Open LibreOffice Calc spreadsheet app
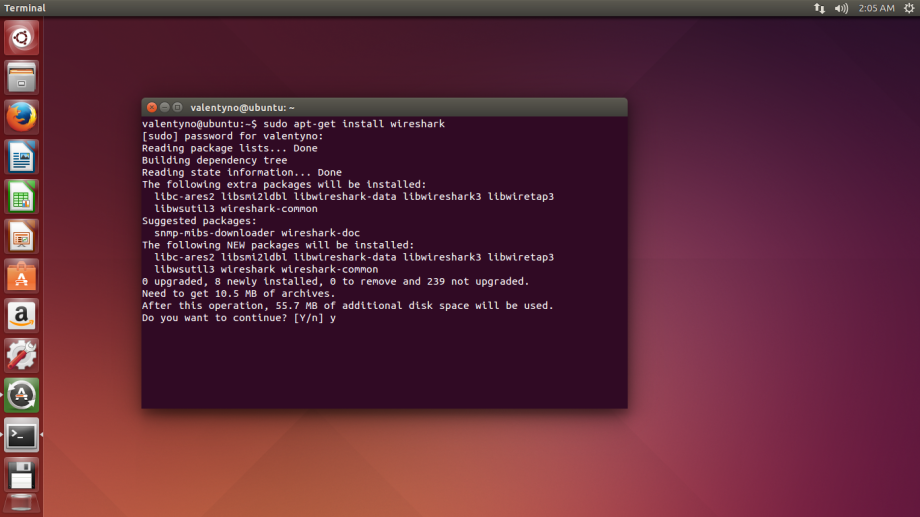 pos(21,196)
